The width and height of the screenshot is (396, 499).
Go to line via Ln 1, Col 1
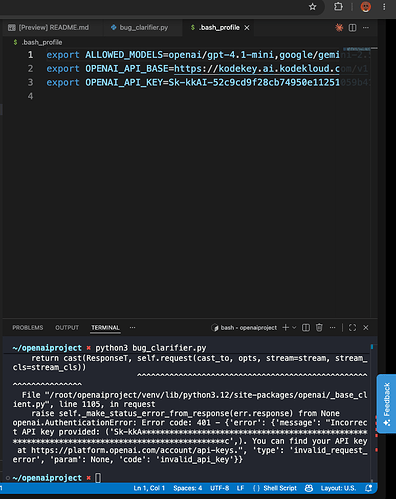coord(149,488)
